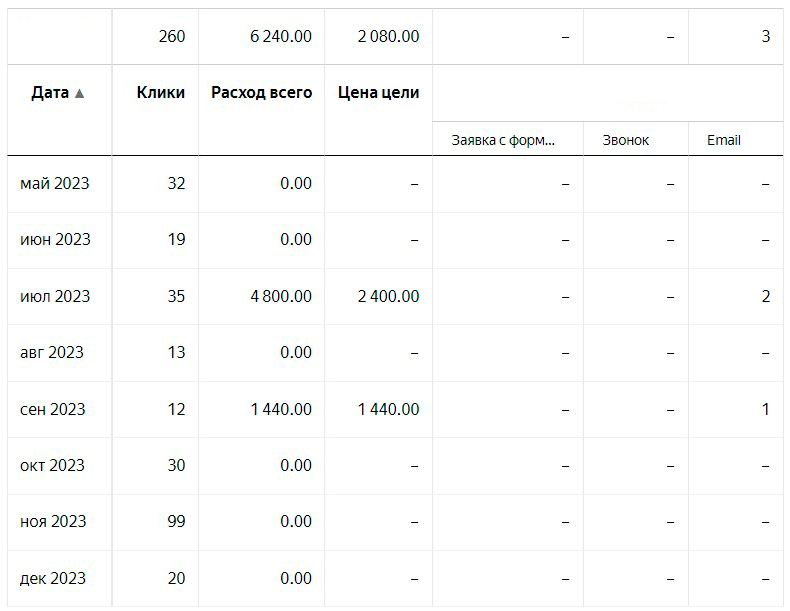The width and height of the screenshot is (790, 611).
Task: Click the Цена цели column header
Action: tap(388, 93)
